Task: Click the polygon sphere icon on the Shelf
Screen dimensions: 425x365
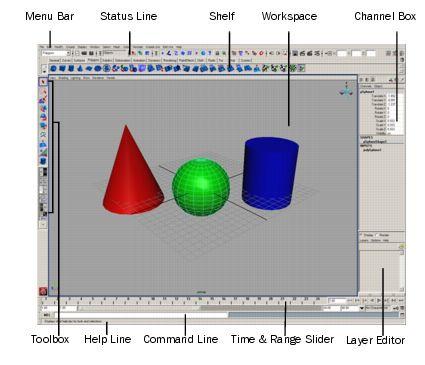Action: (x=53, y=69)
